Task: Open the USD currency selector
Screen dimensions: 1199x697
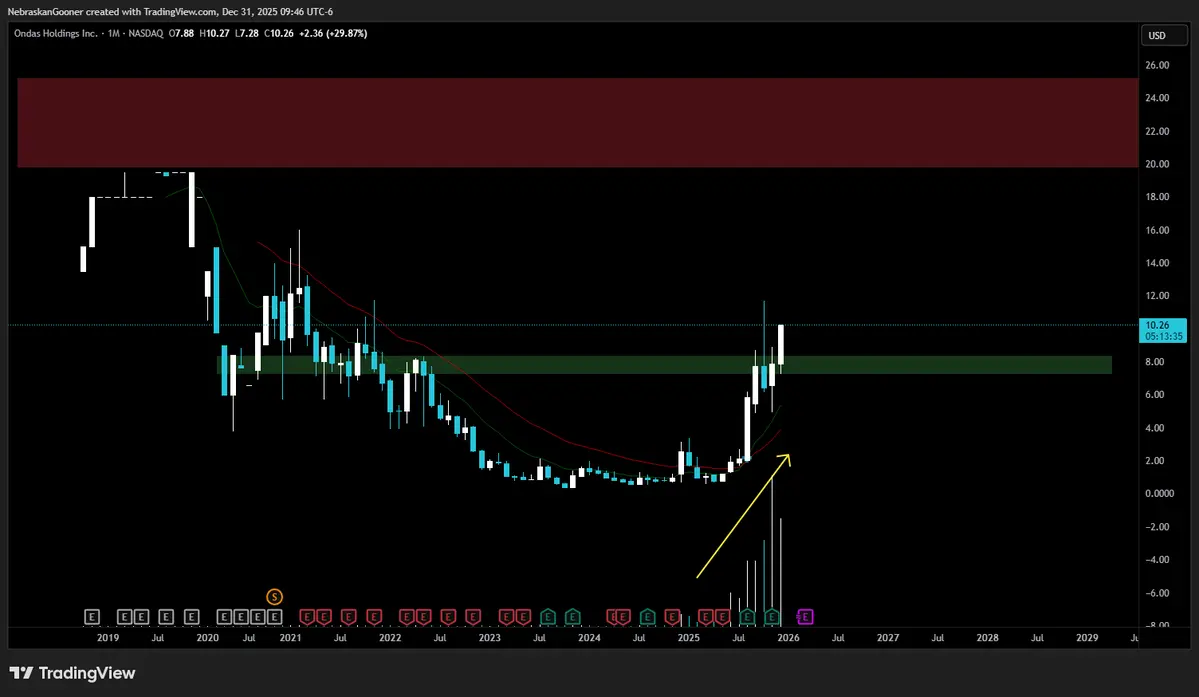Action: pyautogui.click(x=1165, y=35)
